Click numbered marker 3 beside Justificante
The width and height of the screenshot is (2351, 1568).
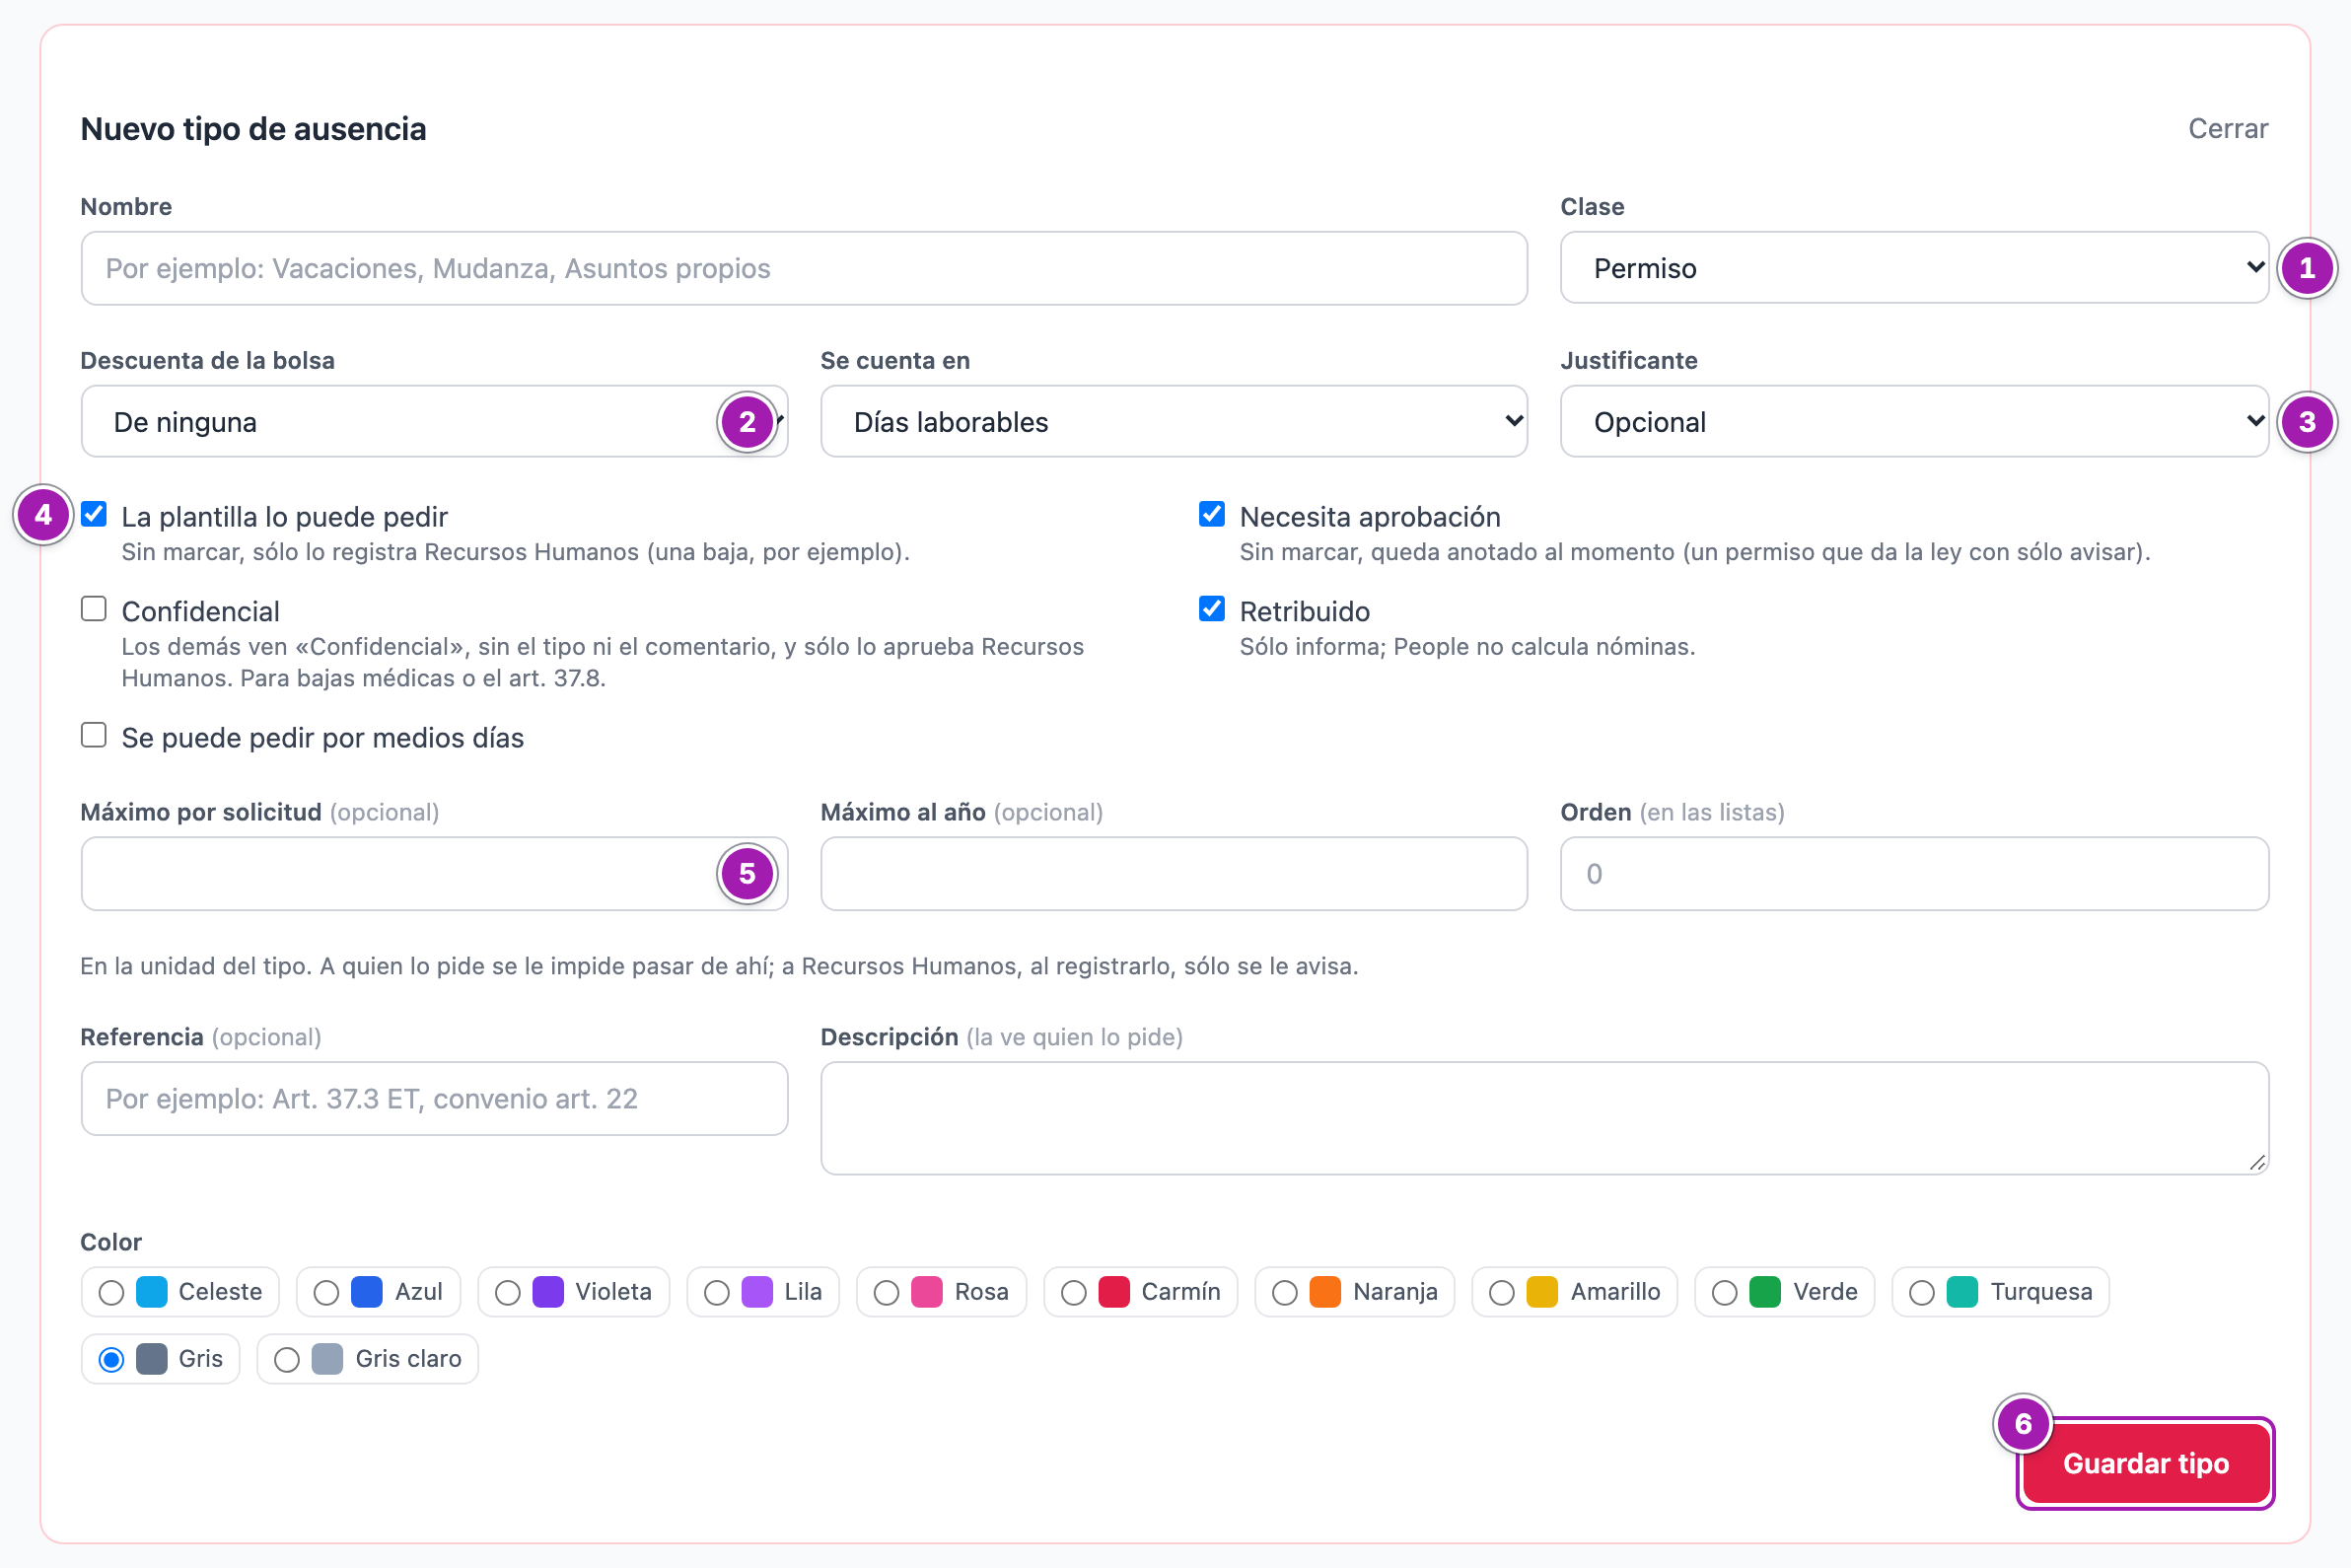pyautogui.click(x=2306, y=422)
